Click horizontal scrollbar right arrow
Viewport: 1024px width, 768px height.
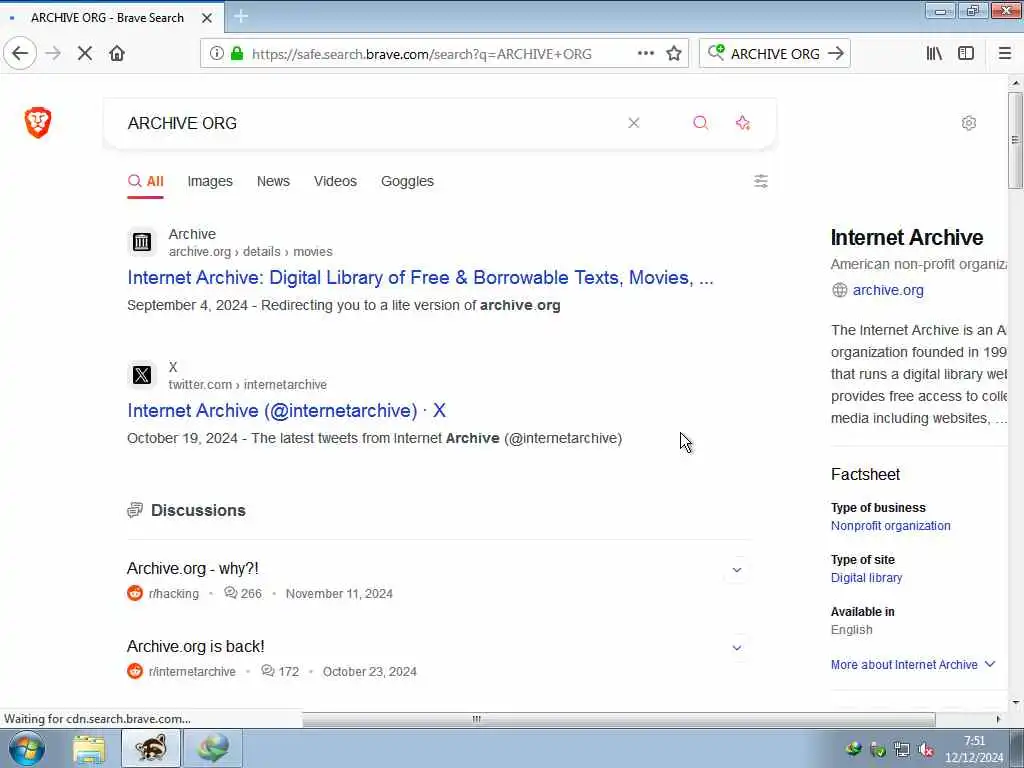(x=997, y=719)
